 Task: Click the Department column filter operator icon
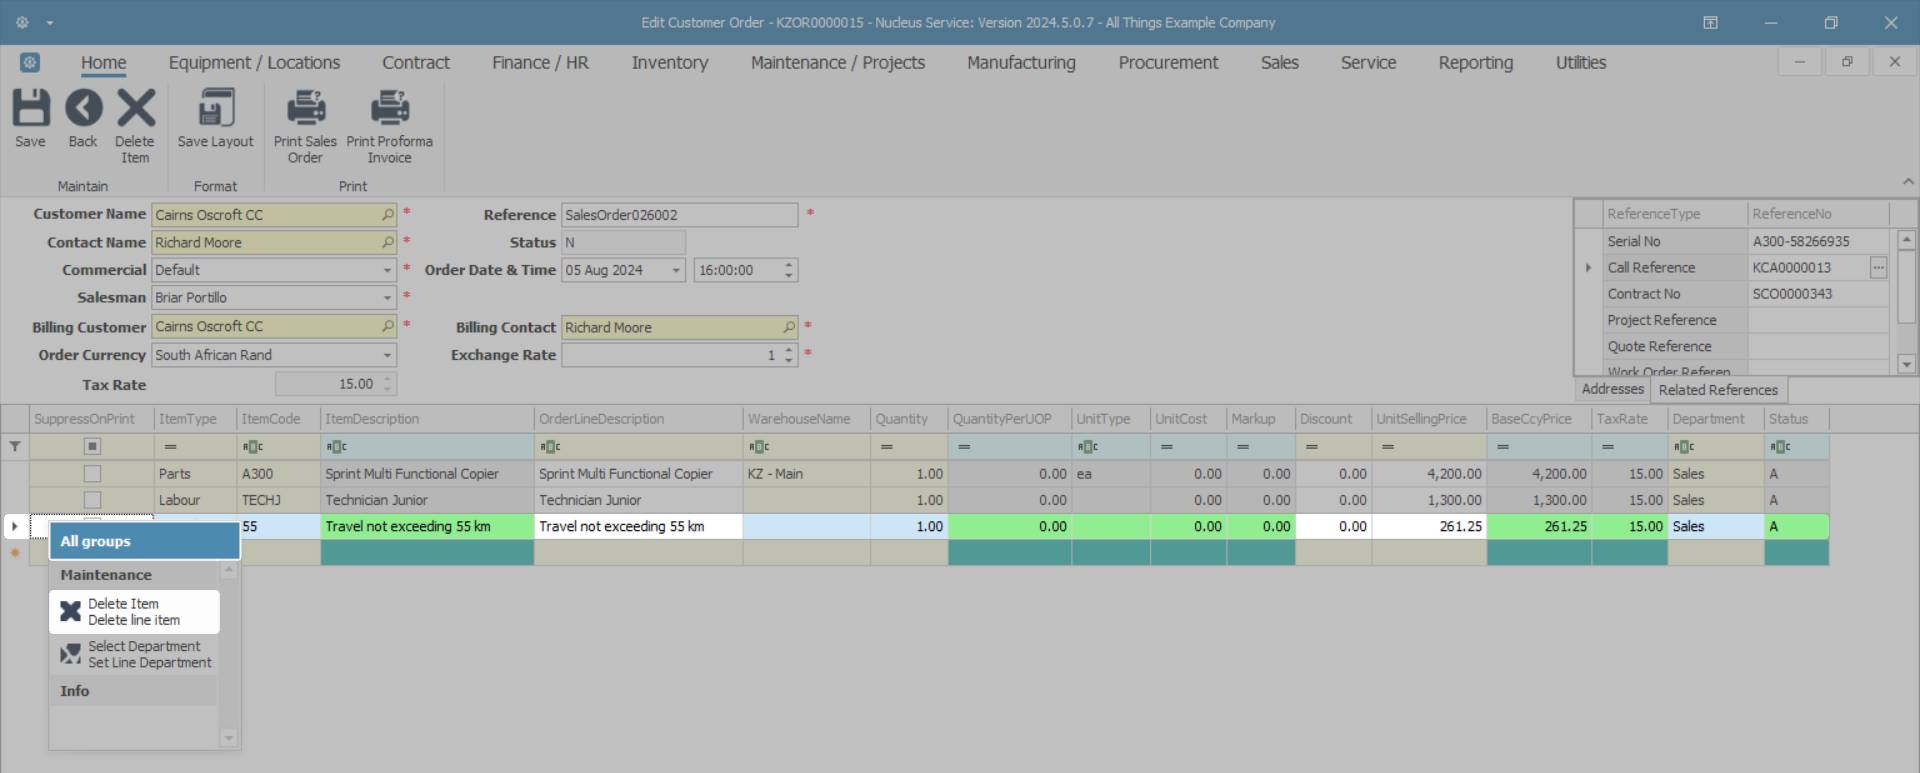[1684, 447]
